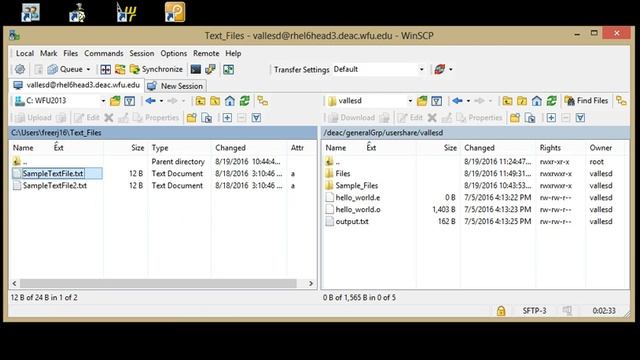This screenshot has height=360, width=640.
Task: Open the Files menu
Action: click(70, 53)
